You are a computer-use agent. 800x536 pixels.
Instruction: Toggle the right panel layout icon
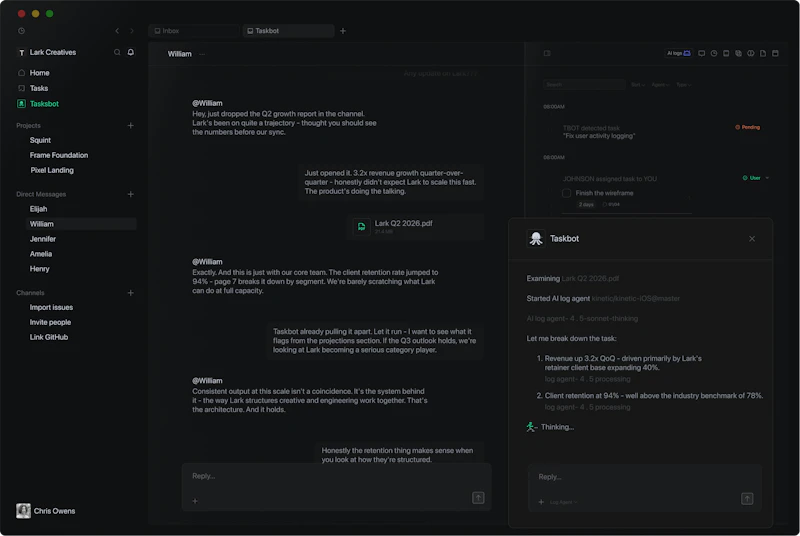tap(547, 53)
